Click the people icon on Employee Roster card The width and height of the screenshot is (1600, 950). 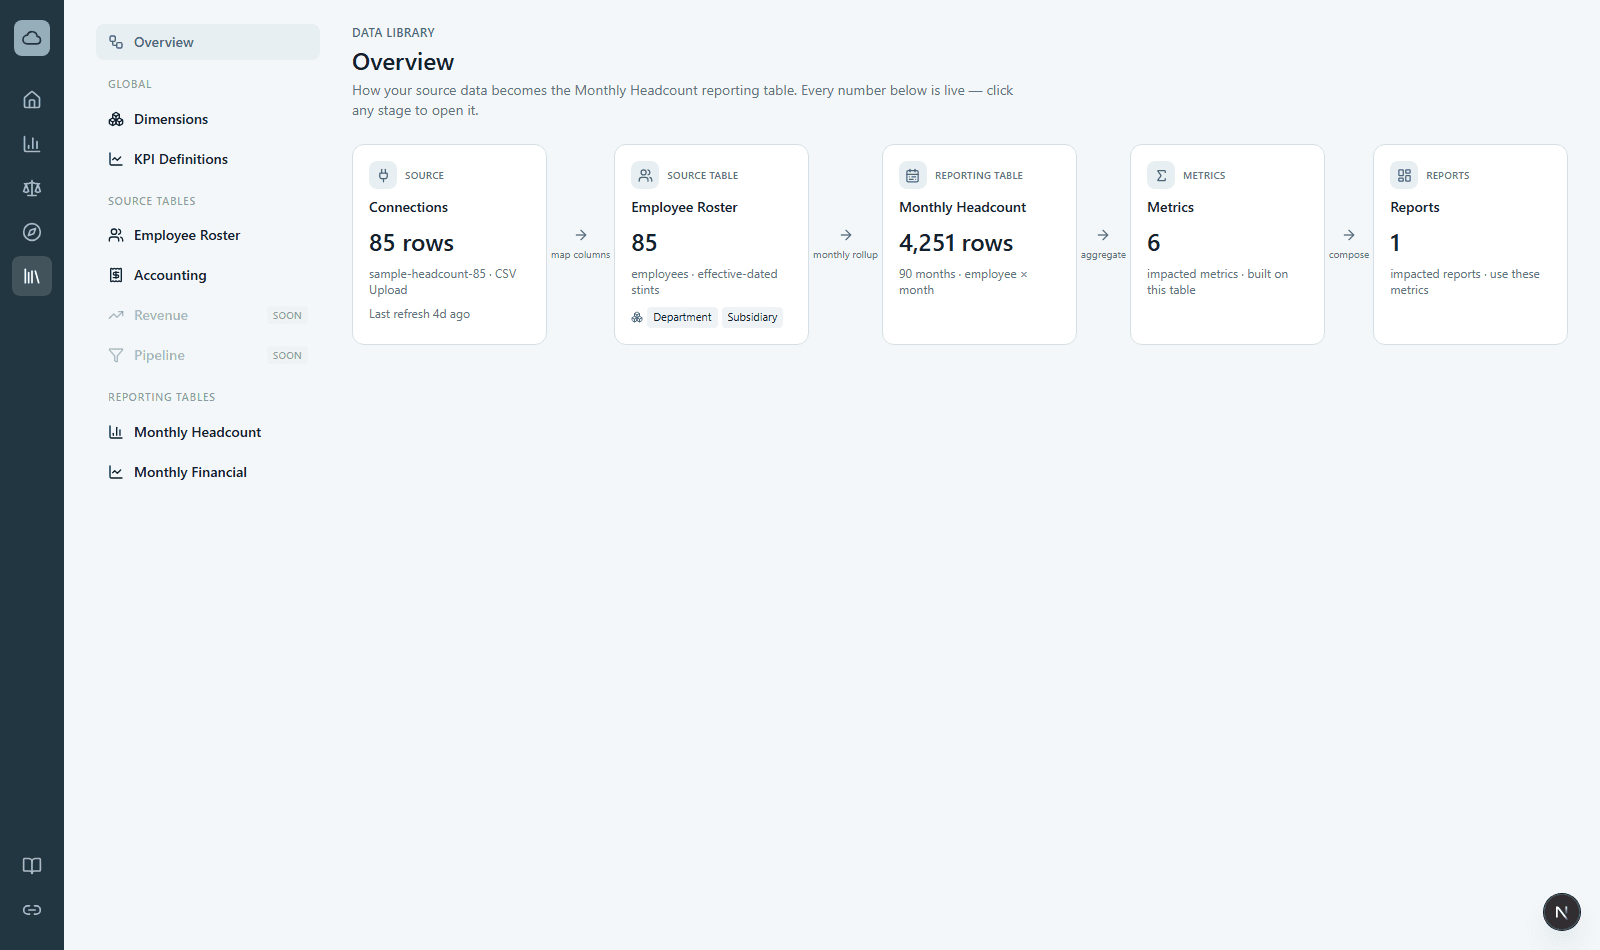[x=645, y=175]
